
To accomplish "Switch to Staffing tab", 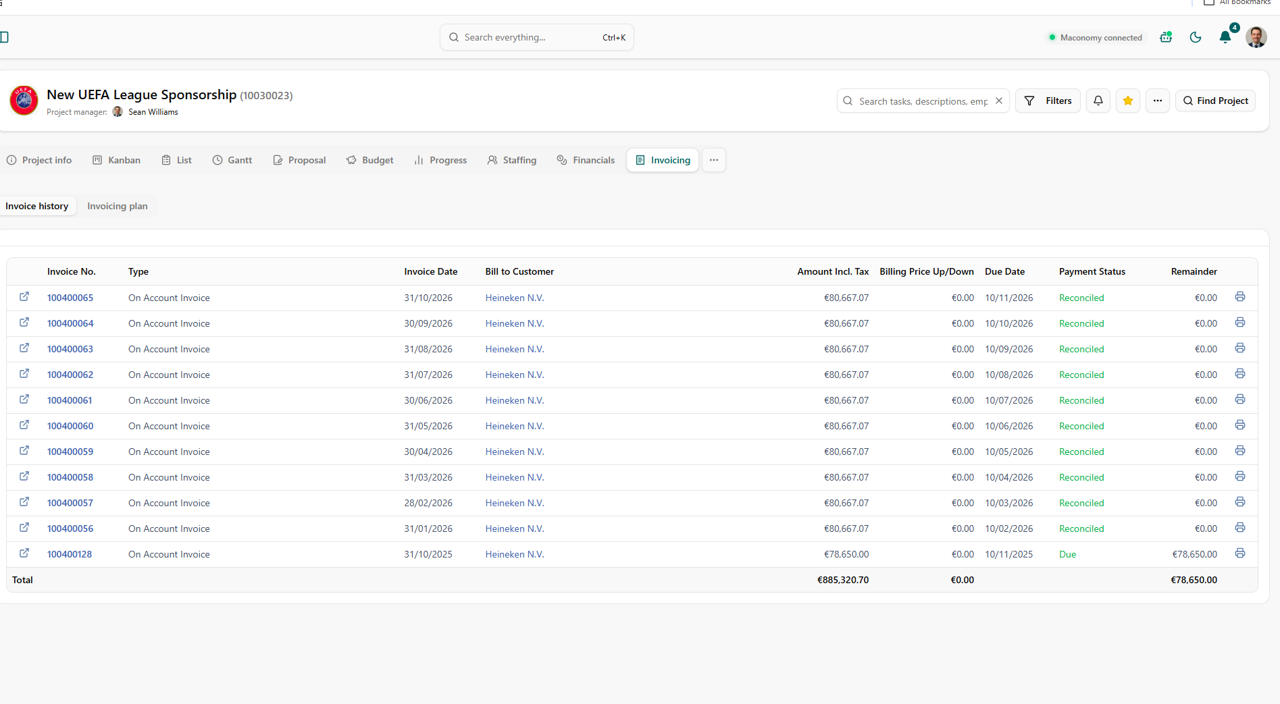I will pos(512,160).
